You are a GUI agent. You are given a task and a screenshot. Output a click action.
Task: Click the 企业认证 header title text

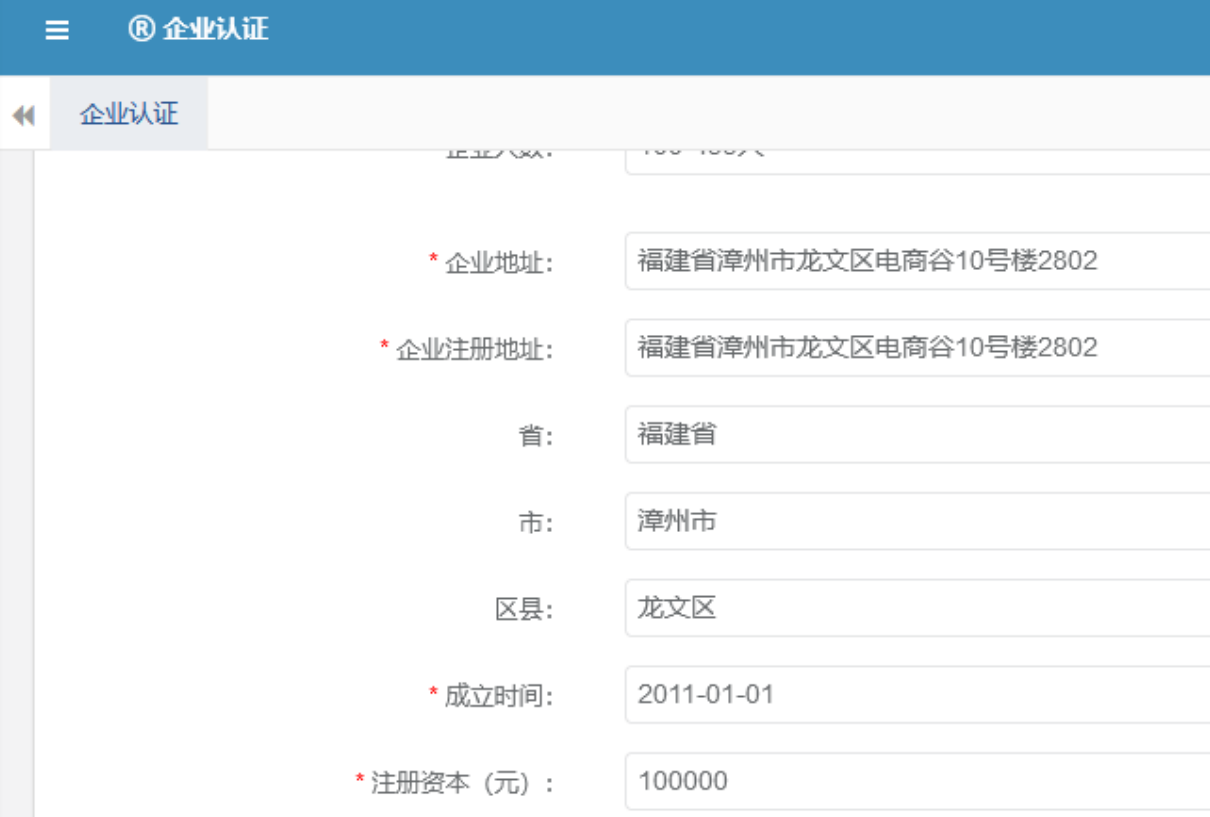click(215, 29)
